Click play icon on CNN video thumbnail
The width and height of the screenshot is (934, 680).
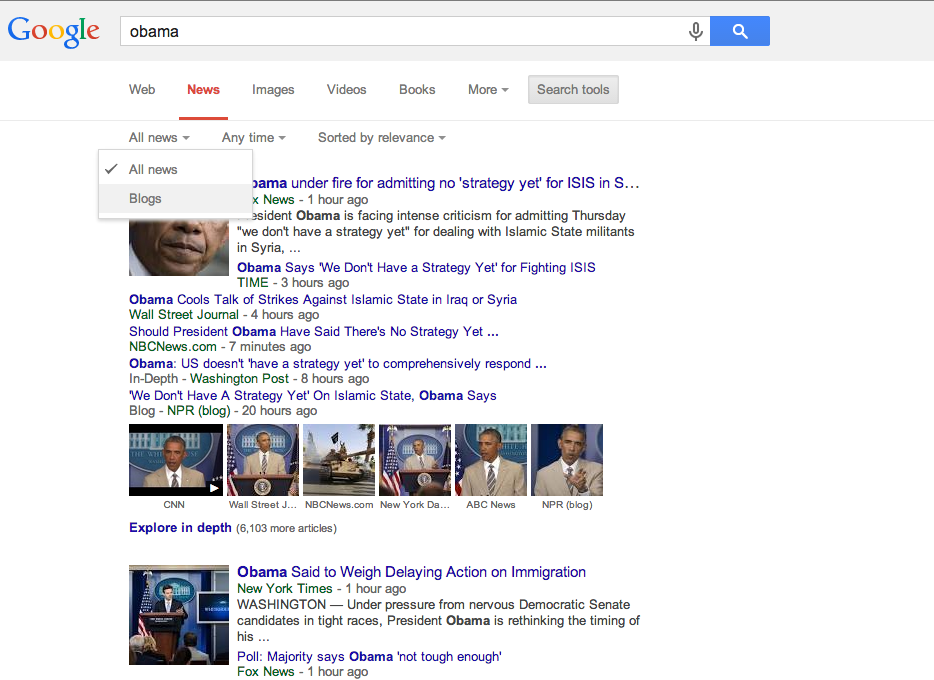pos(214,488)
